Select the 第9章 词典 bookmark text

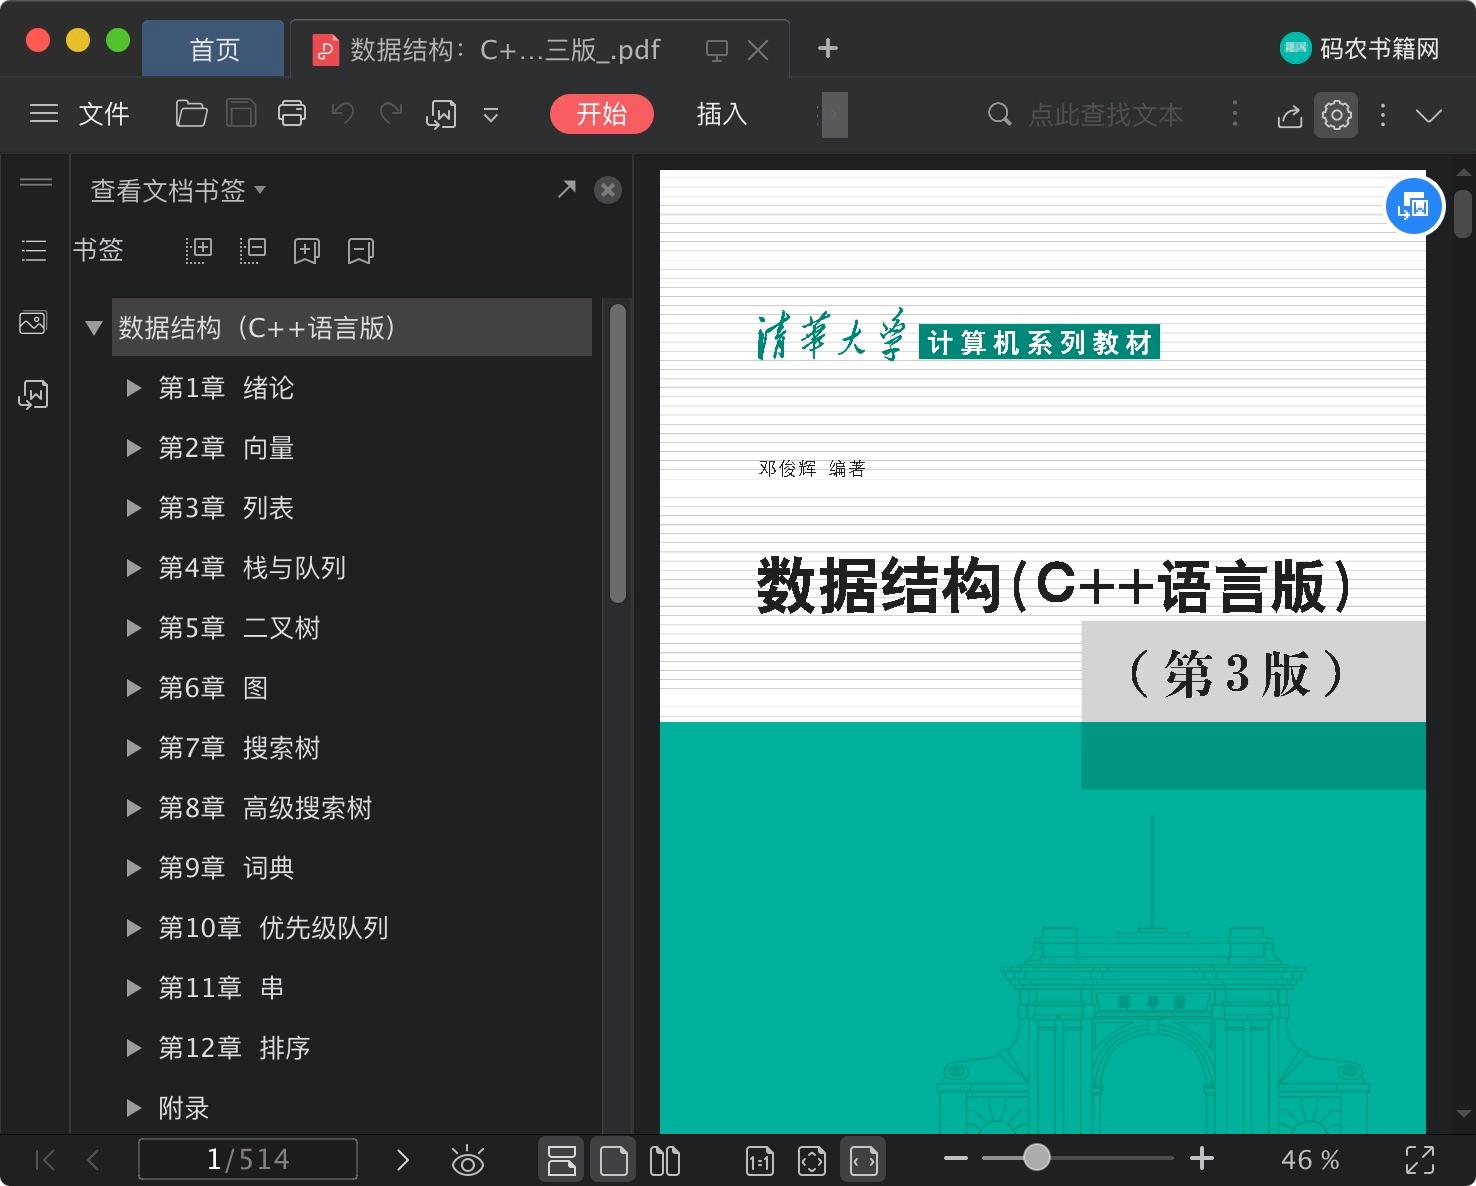pyautogui.click(x=227, y=868)
